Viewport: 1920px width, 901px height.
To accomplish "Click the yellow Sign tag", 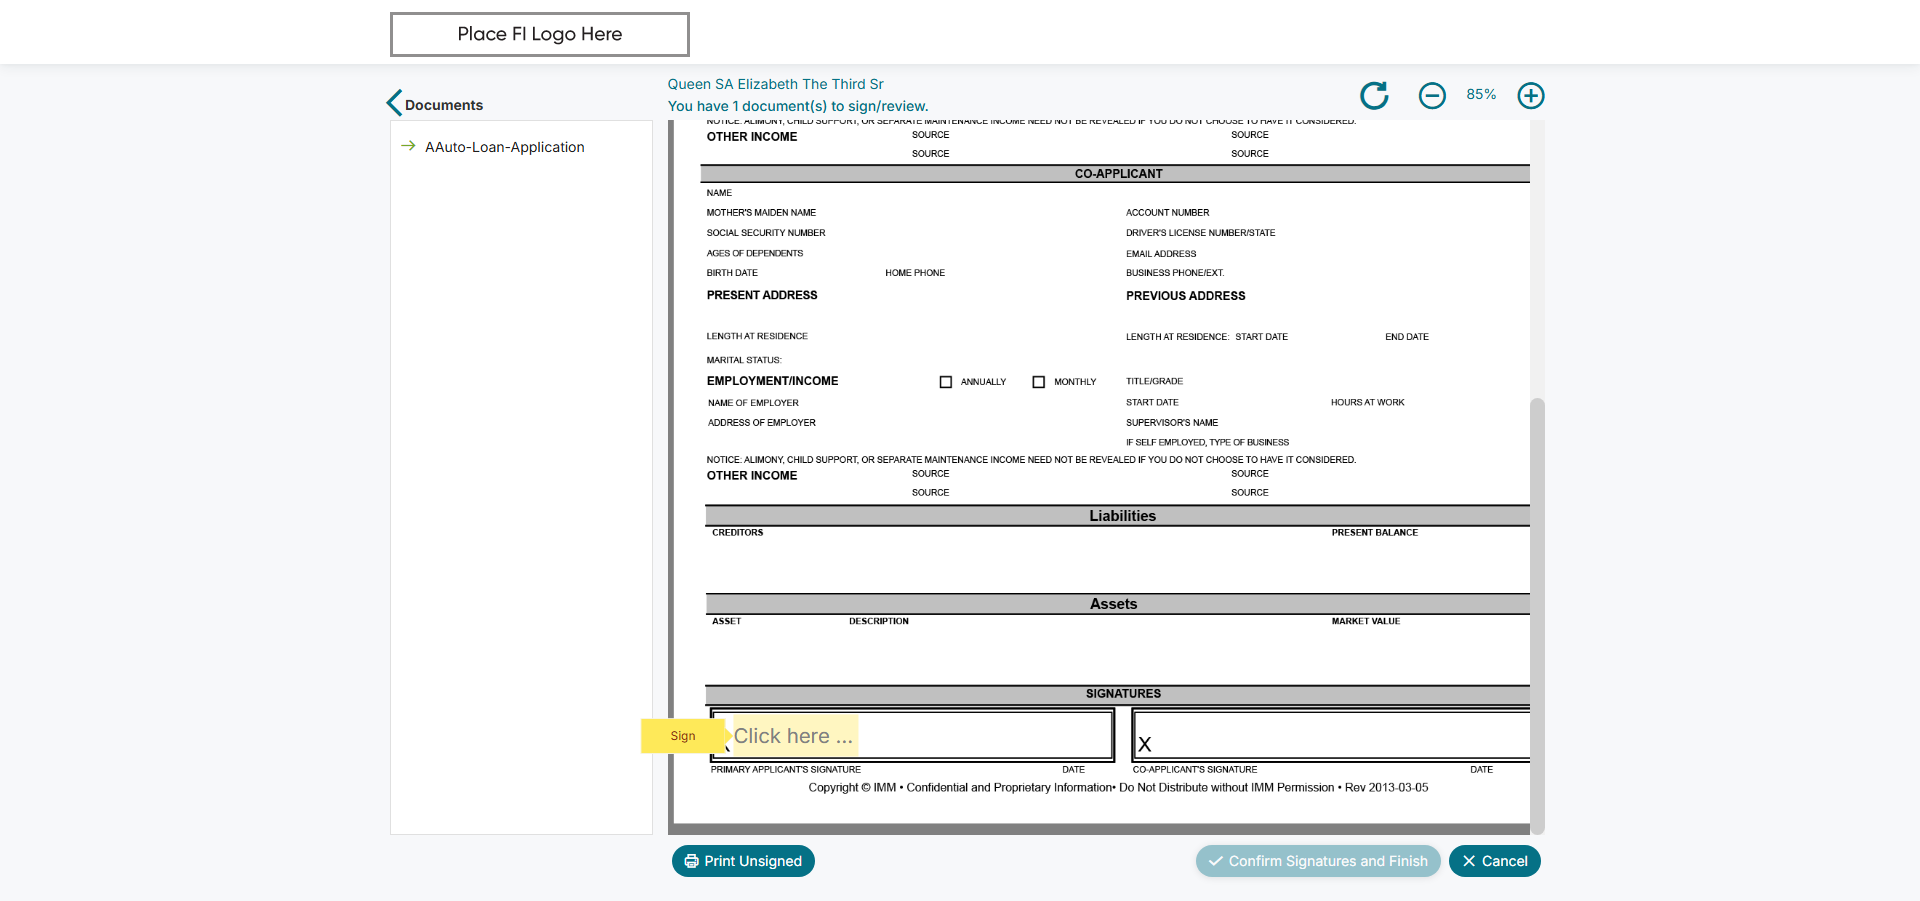I will click(x=683, y=736).
